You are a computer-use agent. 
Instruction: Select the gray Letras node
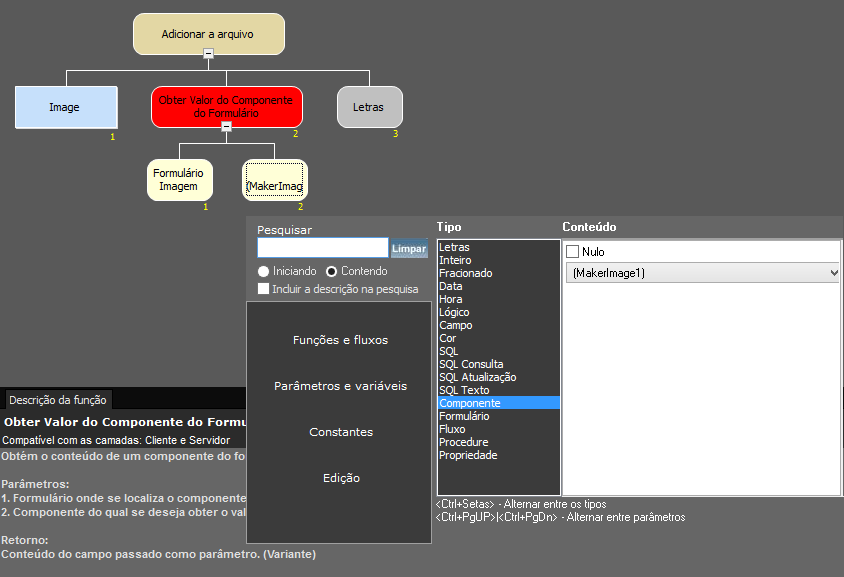(x=368, y=107)
